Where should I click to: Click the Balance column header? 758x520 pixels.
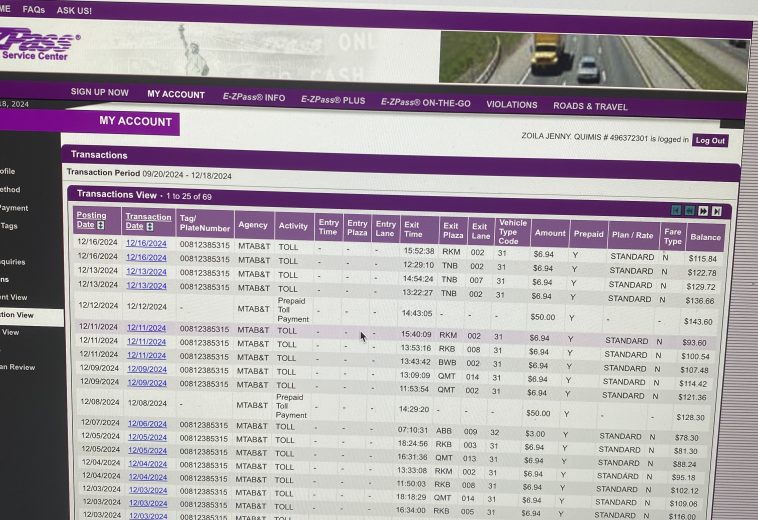[x=705, y=237]
